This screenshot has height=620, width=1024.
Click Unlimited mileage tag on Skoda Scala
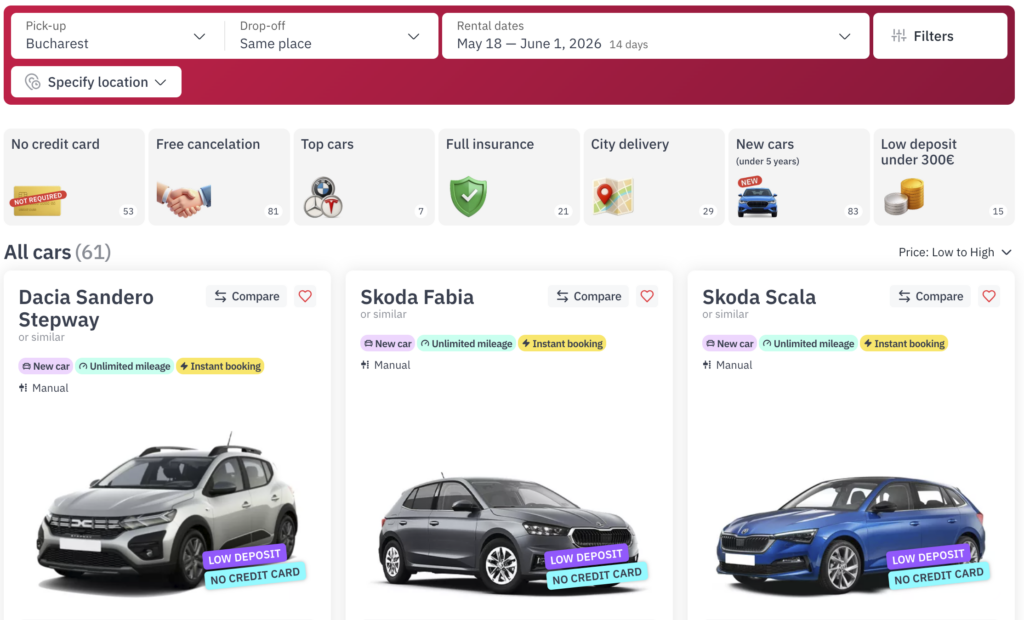pos(808,343)
